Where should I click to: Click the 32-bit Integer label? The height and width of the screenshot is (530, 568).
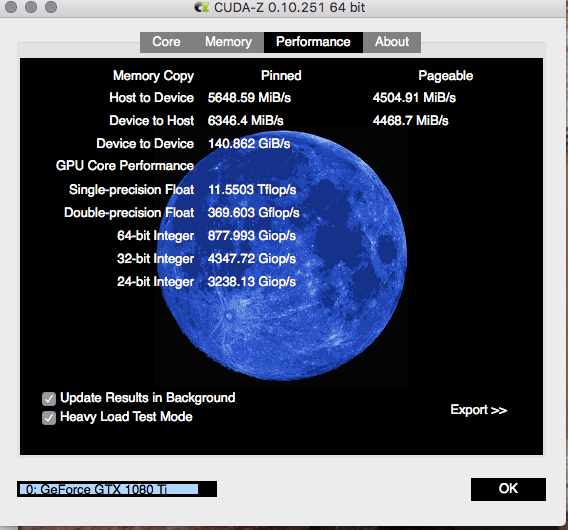pos(155,259)
